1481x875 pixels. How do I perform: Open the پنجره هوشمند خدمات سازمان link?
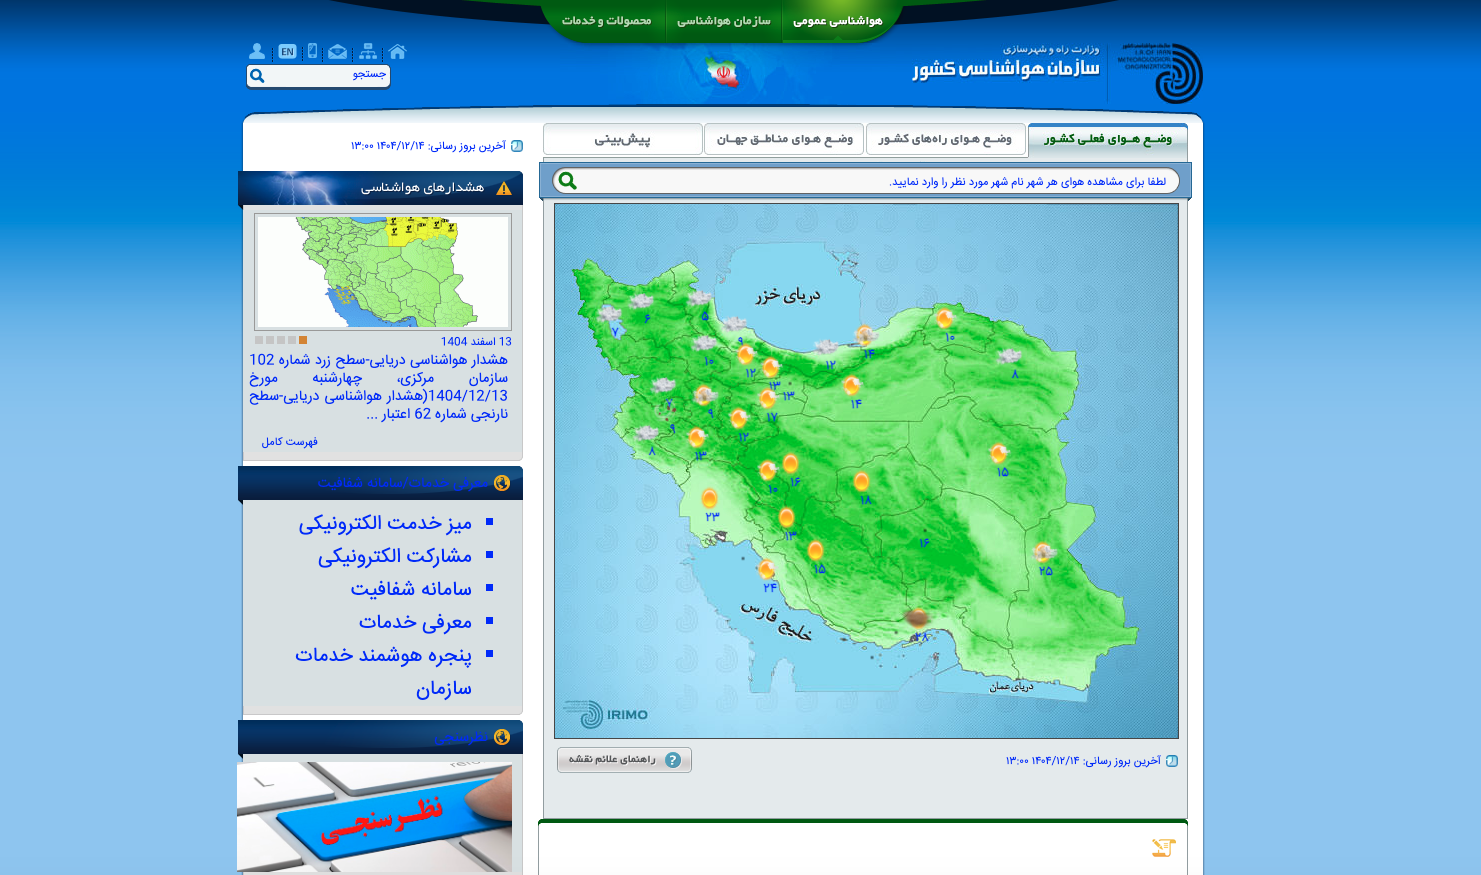tap(383, 671)
